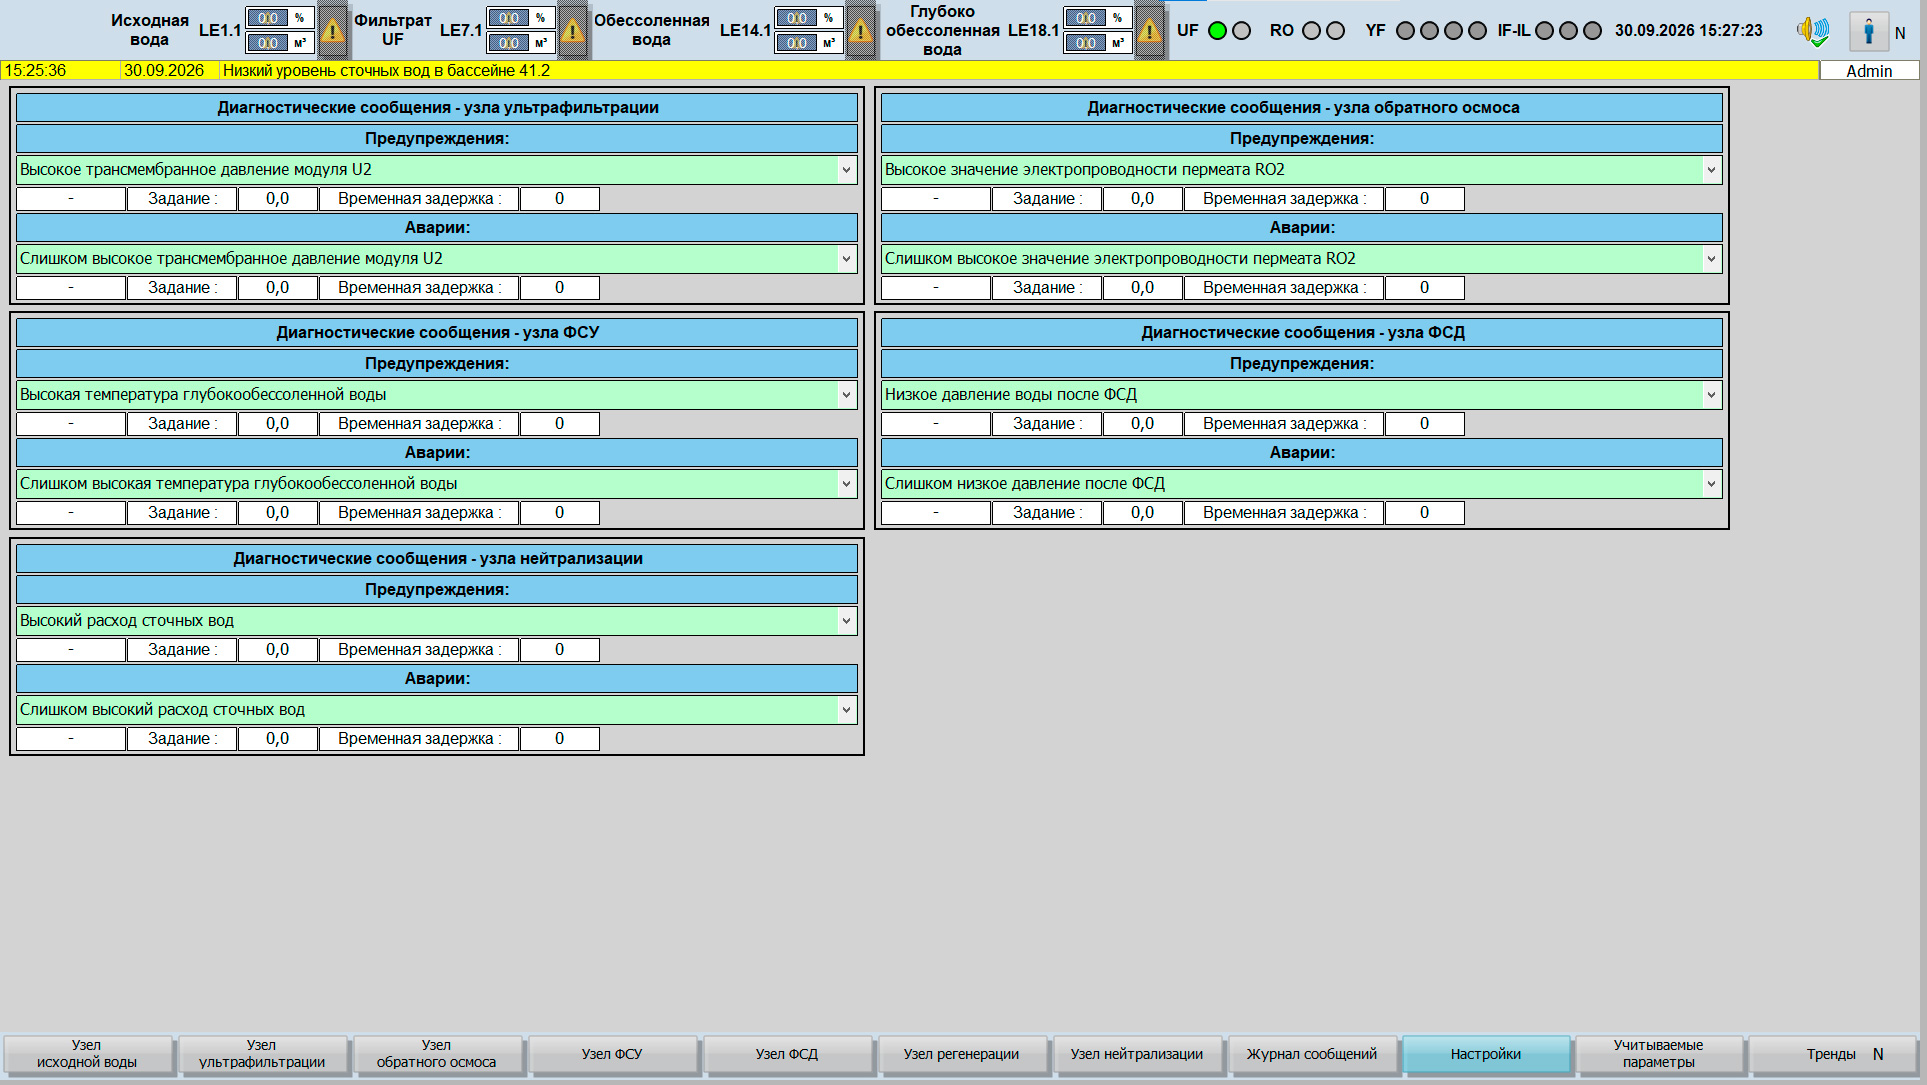Screen dimensions: 1927x1085
Task: Open the user login person icon
Action: coord(1868,31)
